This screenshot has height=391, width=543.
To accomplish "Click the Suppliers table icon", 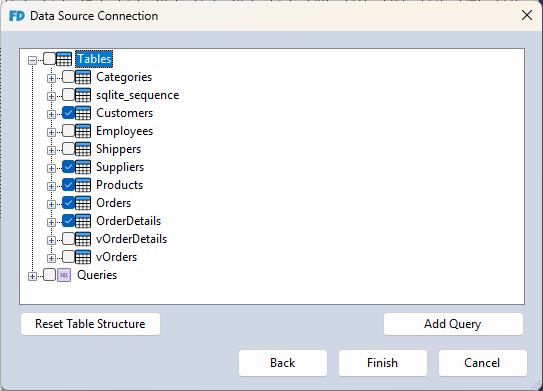I will point(83,167).
